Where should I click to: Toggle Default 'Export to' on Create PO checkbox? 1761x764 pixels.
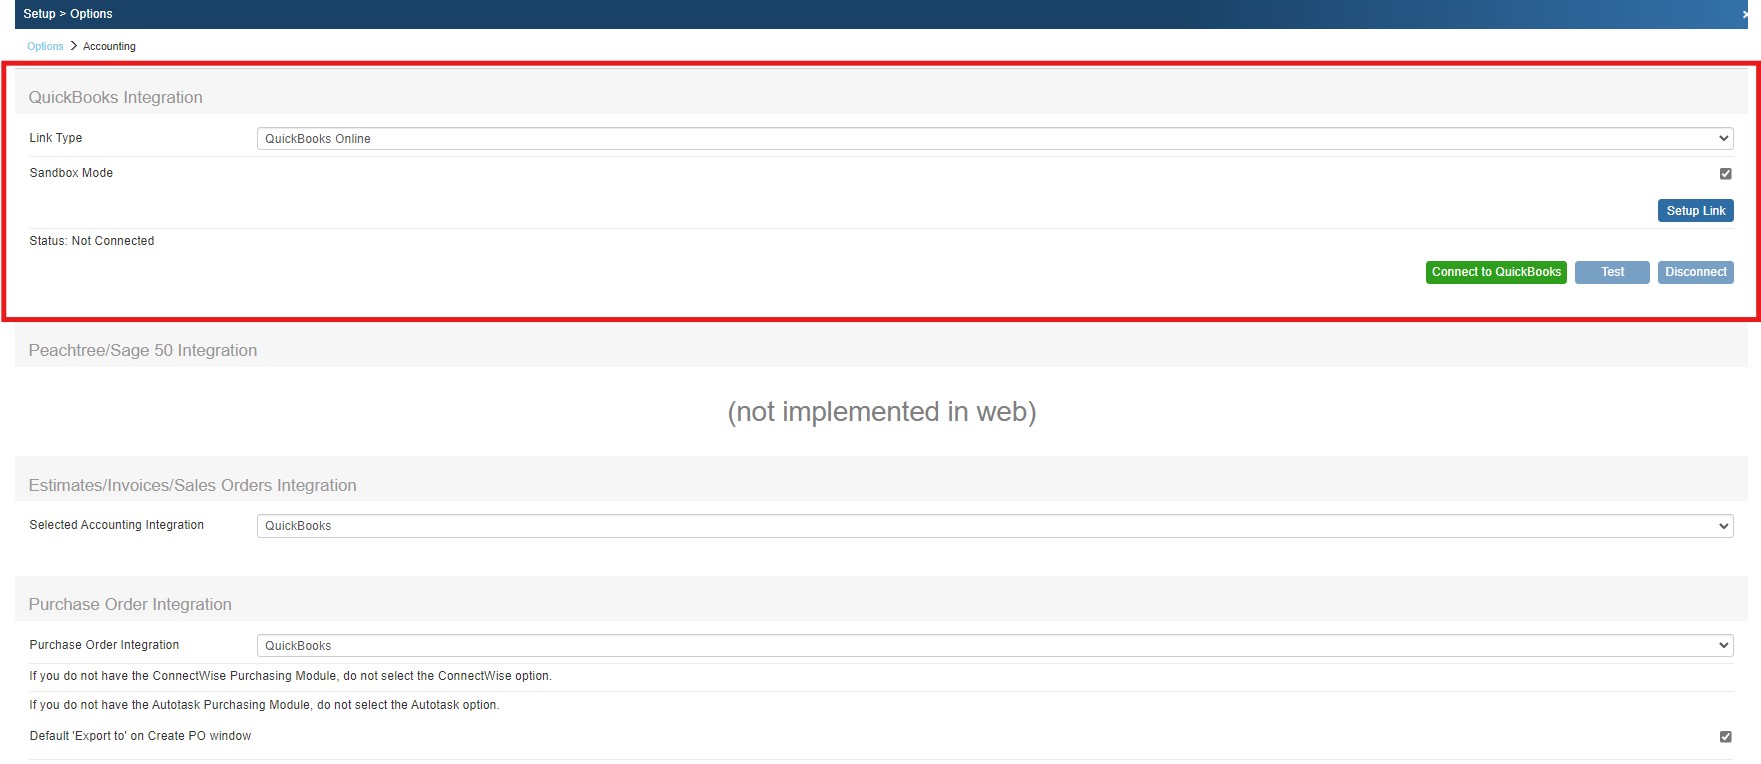click(1725, 737)
